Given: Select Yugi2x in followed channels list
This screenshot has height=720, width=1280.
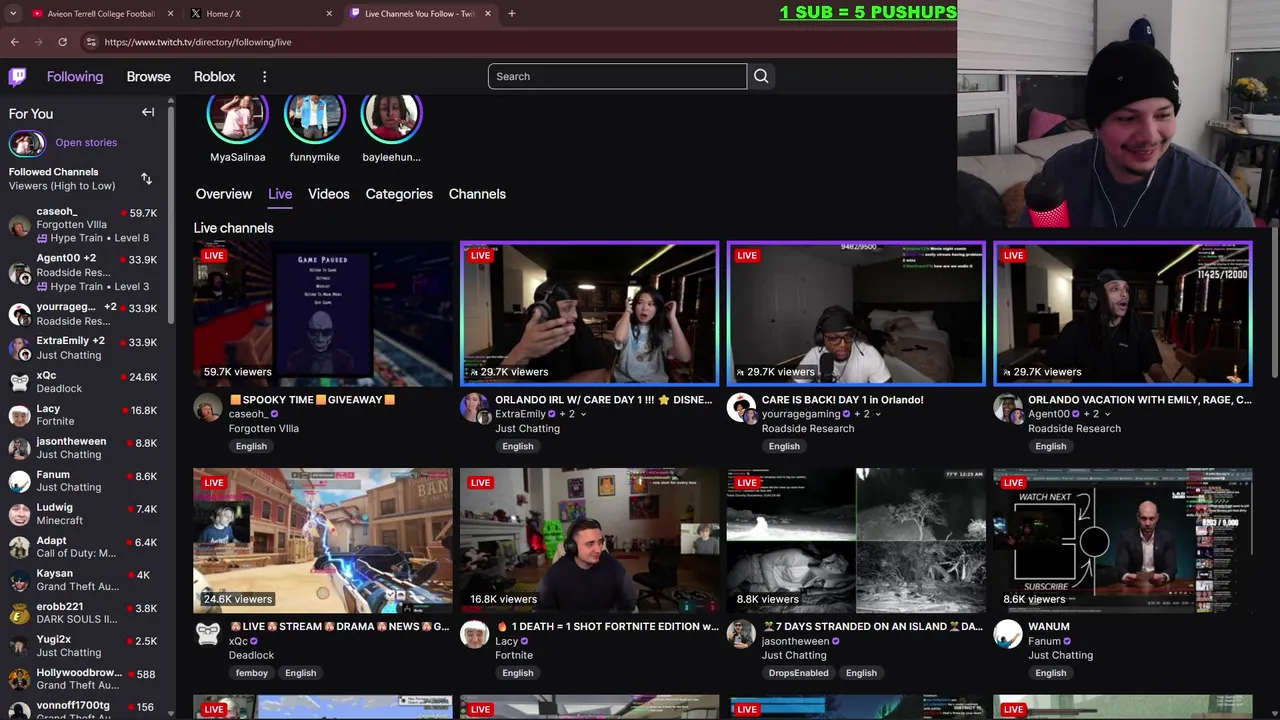Looking at the screenshot, I should pyautogui.click(x=85, y=645).
